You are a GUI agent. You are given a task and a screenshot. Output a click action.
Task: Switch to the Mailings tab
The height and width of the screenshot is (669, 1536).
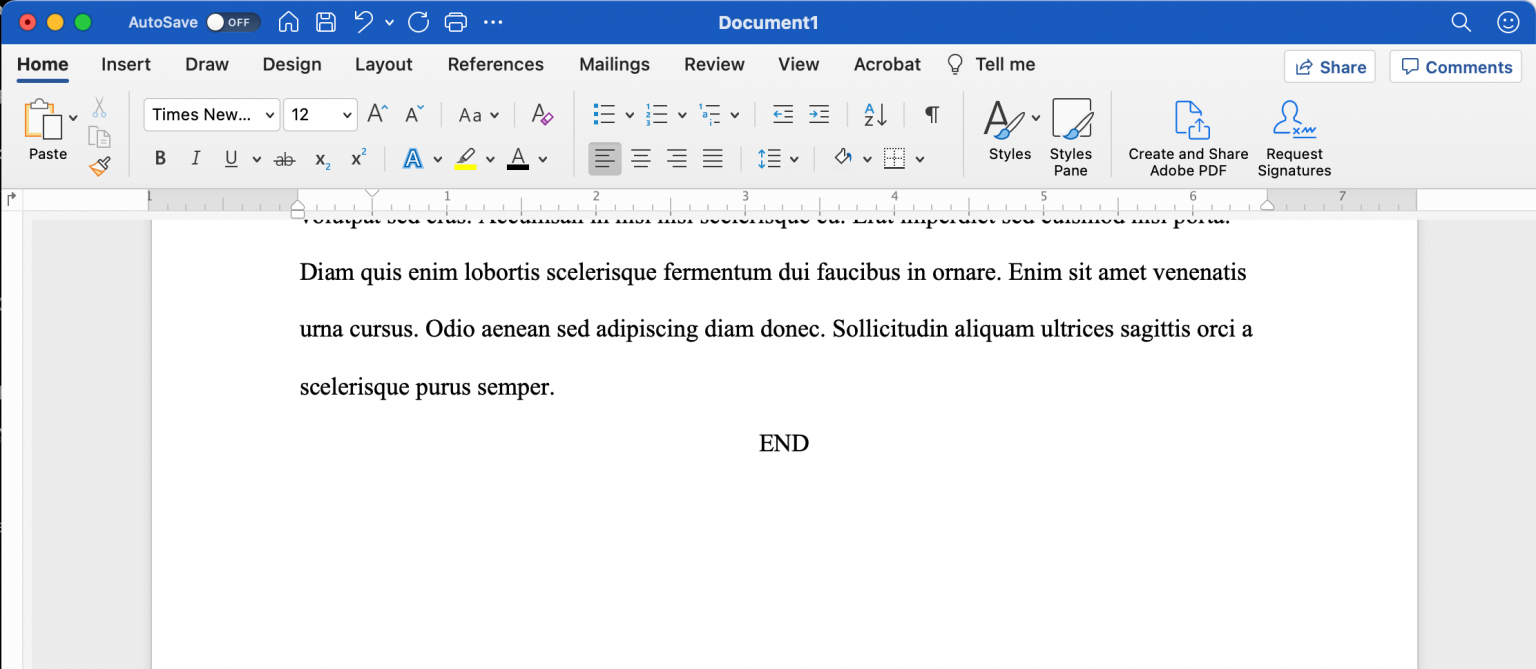(614, 64)
